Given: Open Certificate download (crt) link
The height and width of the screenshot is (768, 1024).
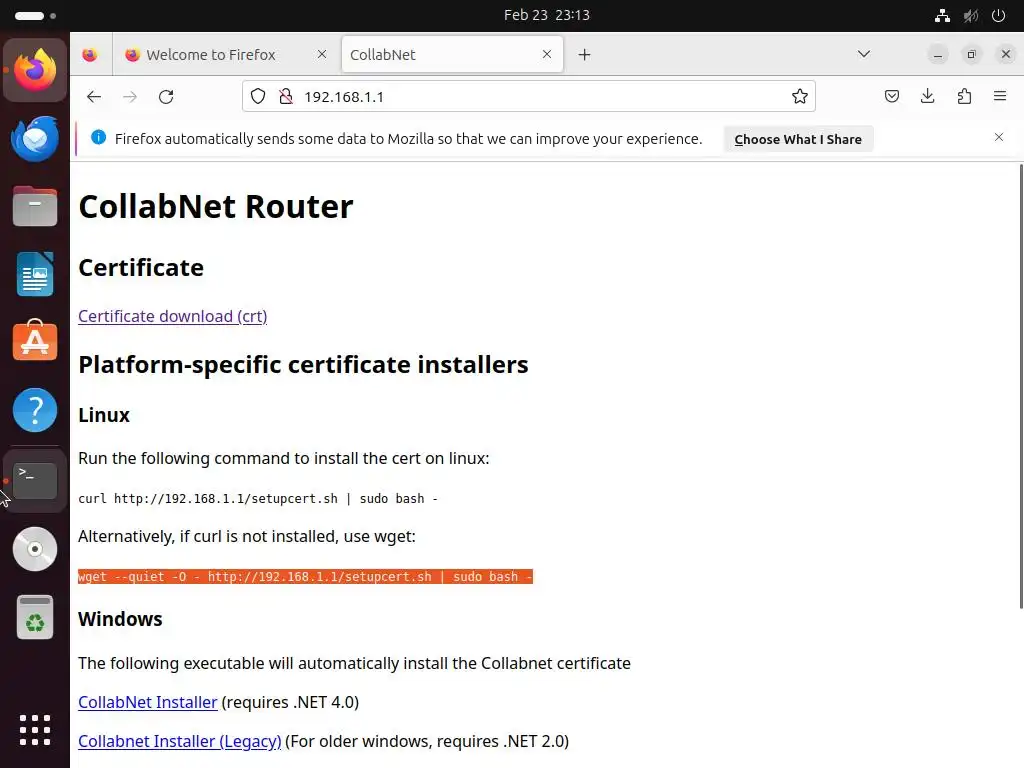Looking at the screenshot, I should point(172,316).
